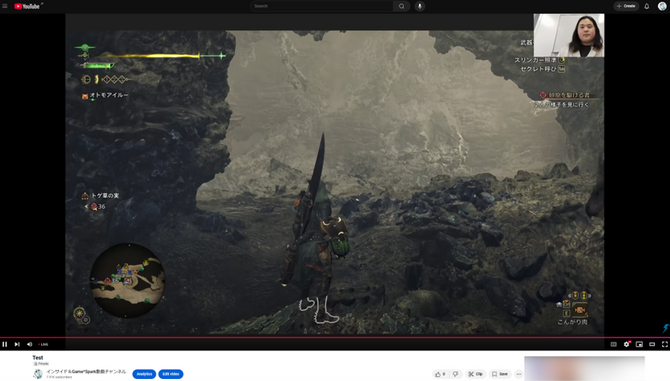Enable miniplayer mode
The image size is (670, 381).
click(639, 344)
